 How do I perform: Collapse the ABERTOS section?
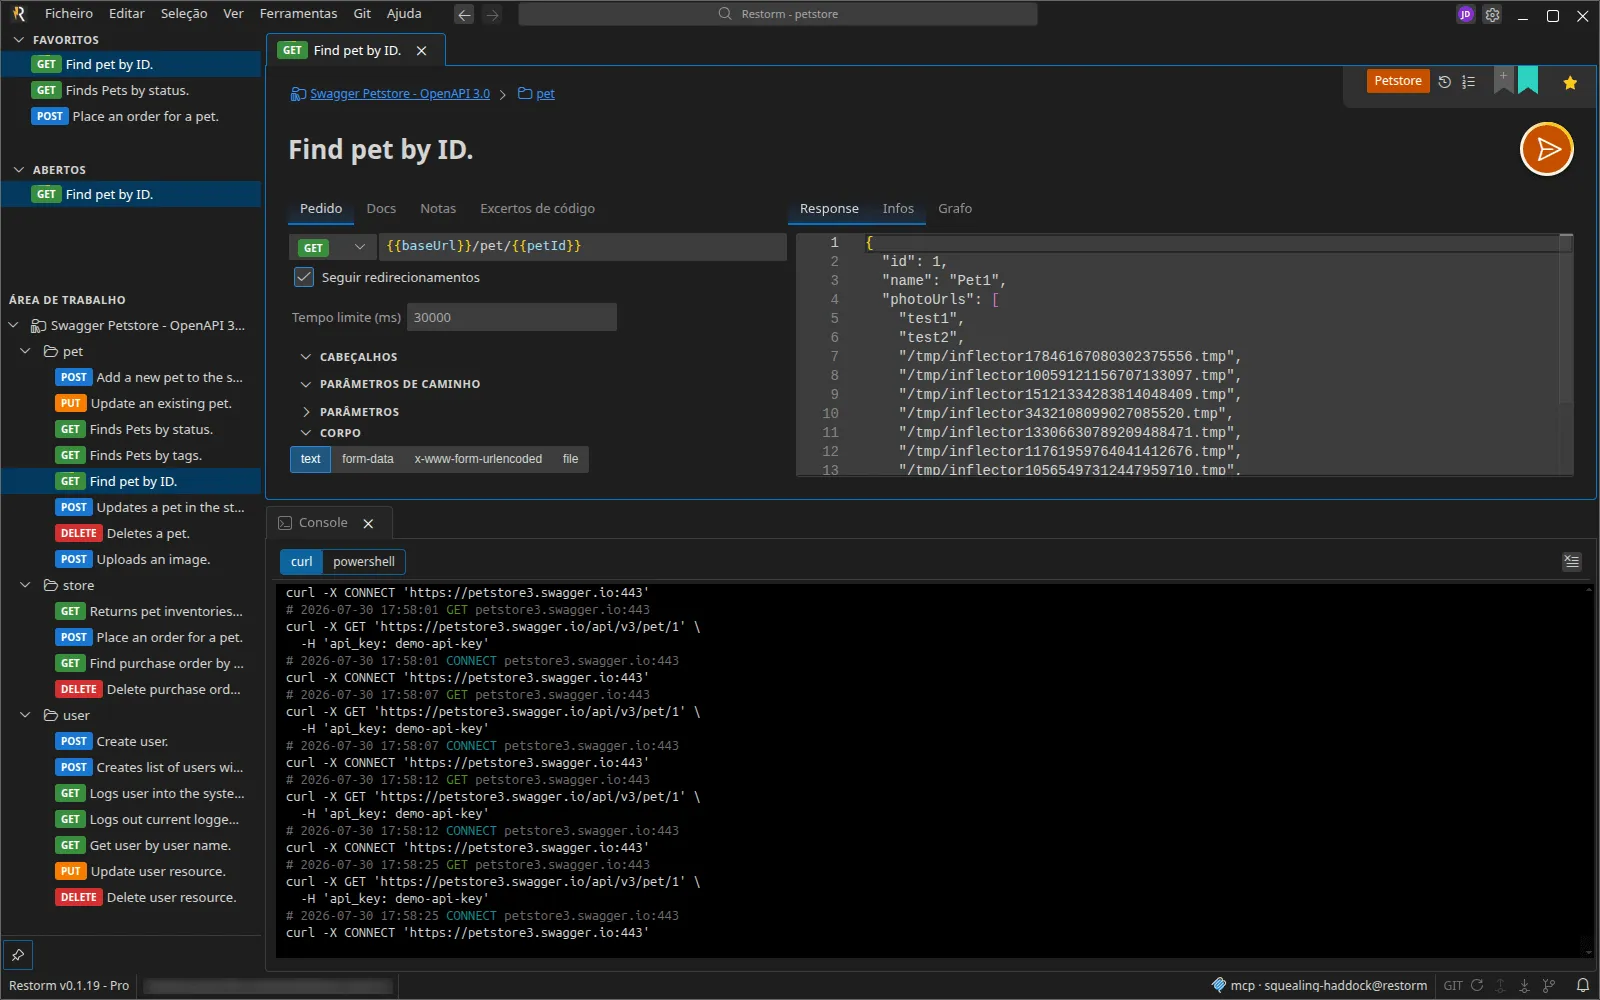click(x=49, y=170)
